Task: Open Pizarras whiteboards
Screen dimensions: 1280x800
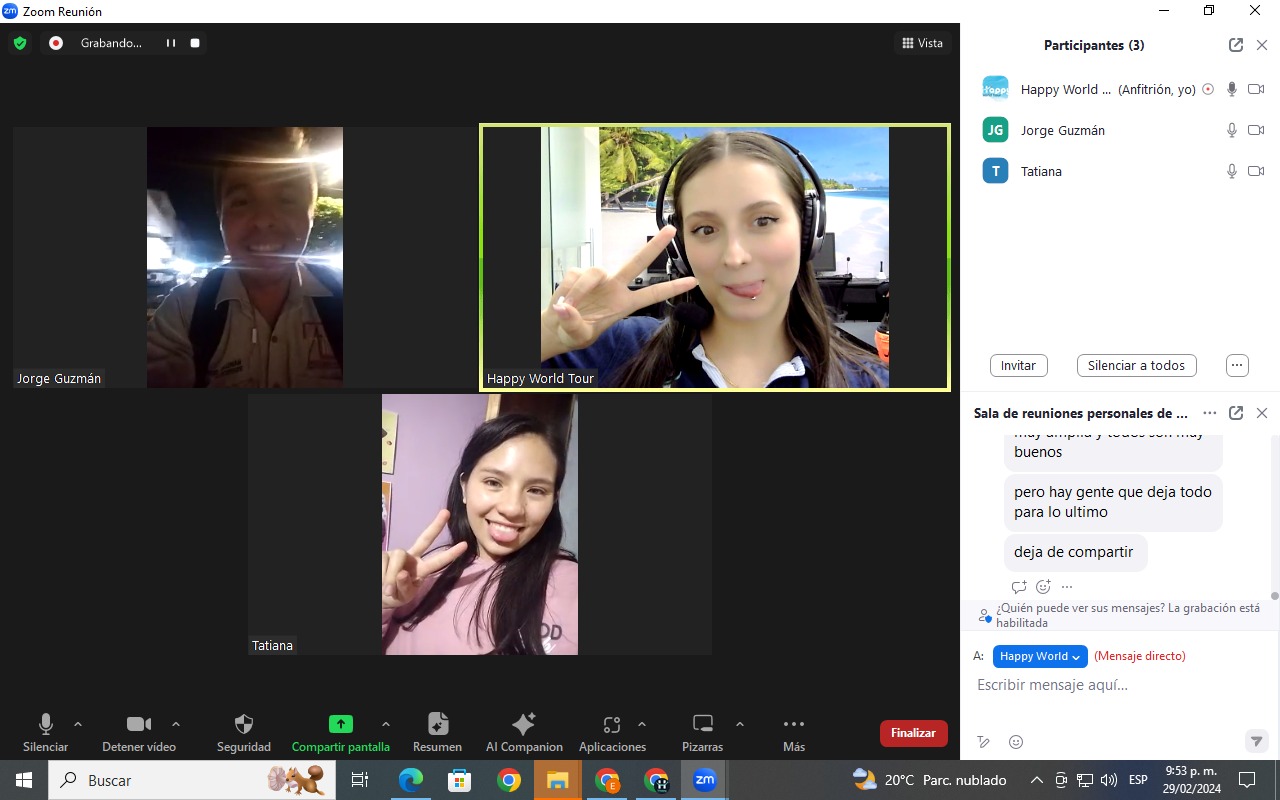Action: [703, 732]
